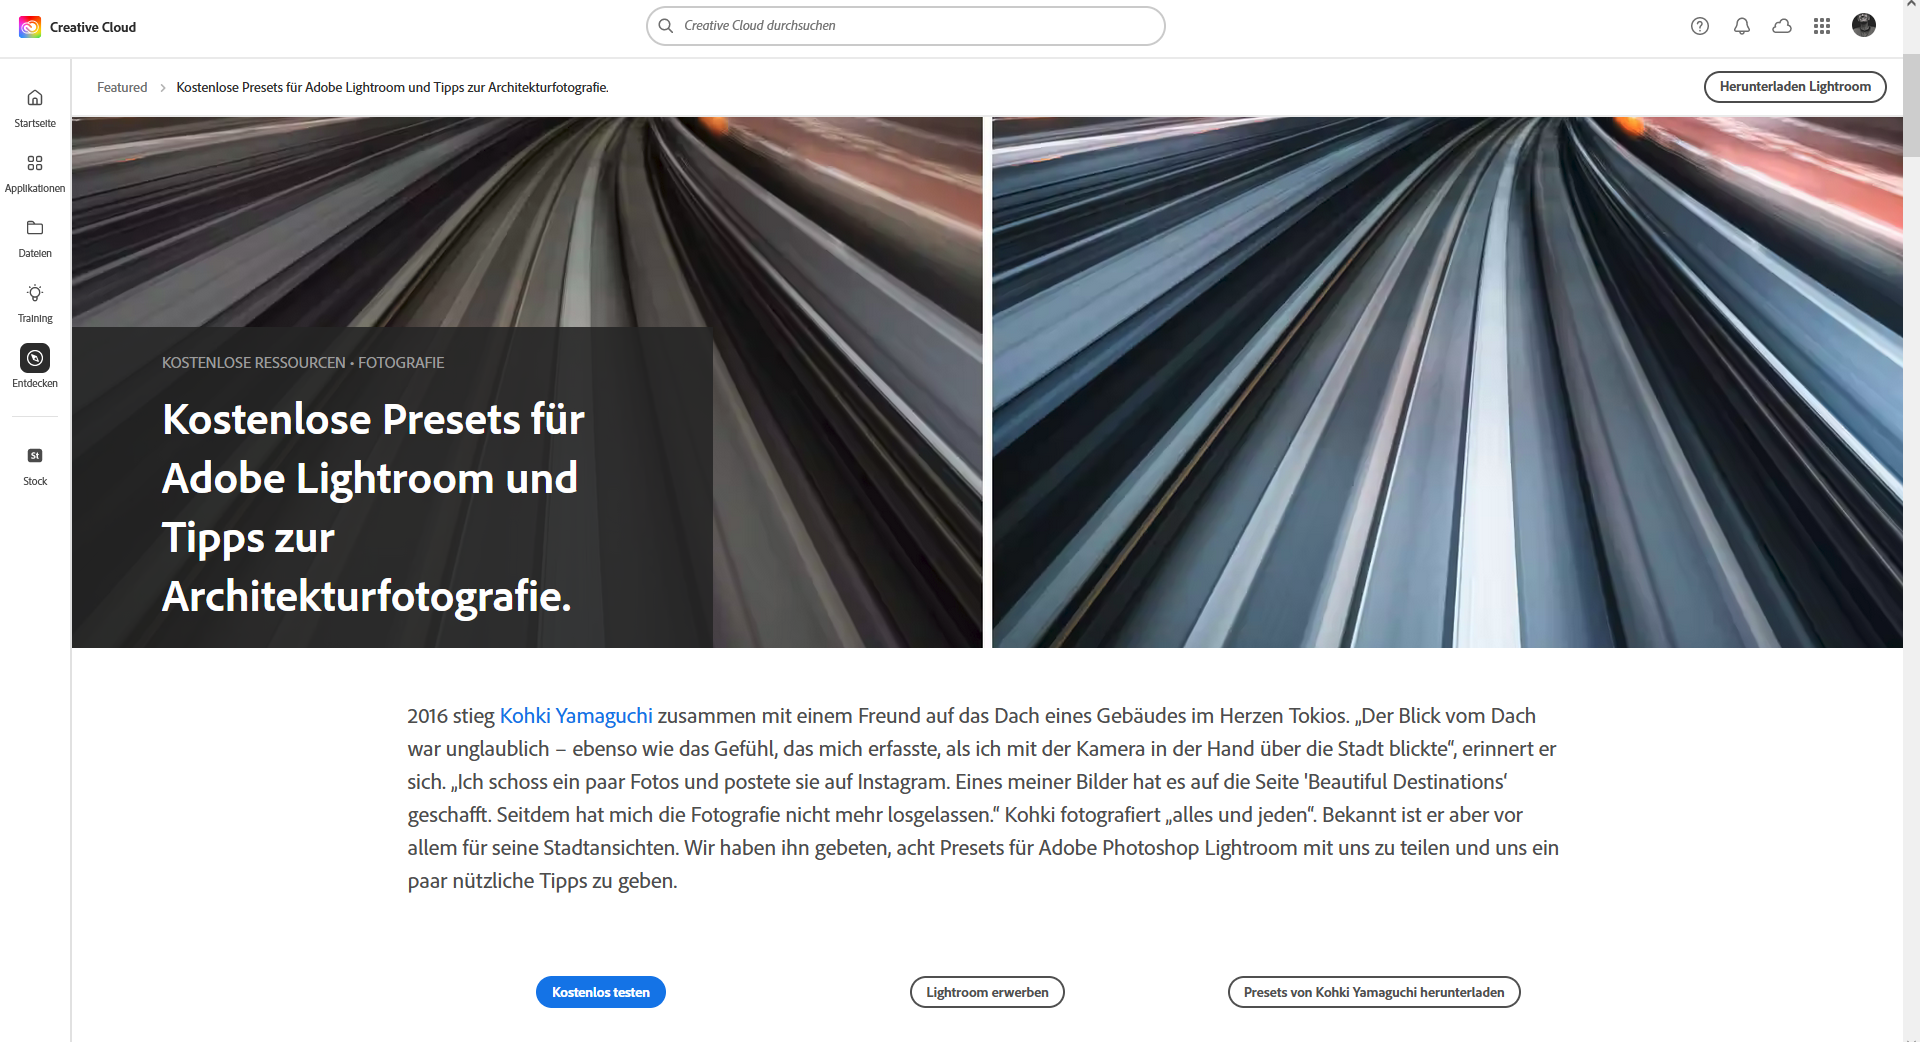The image size is (1920, 1042).
Task: Click the Kohki Yamaguchi hyperlink
Action: point(576,716)
